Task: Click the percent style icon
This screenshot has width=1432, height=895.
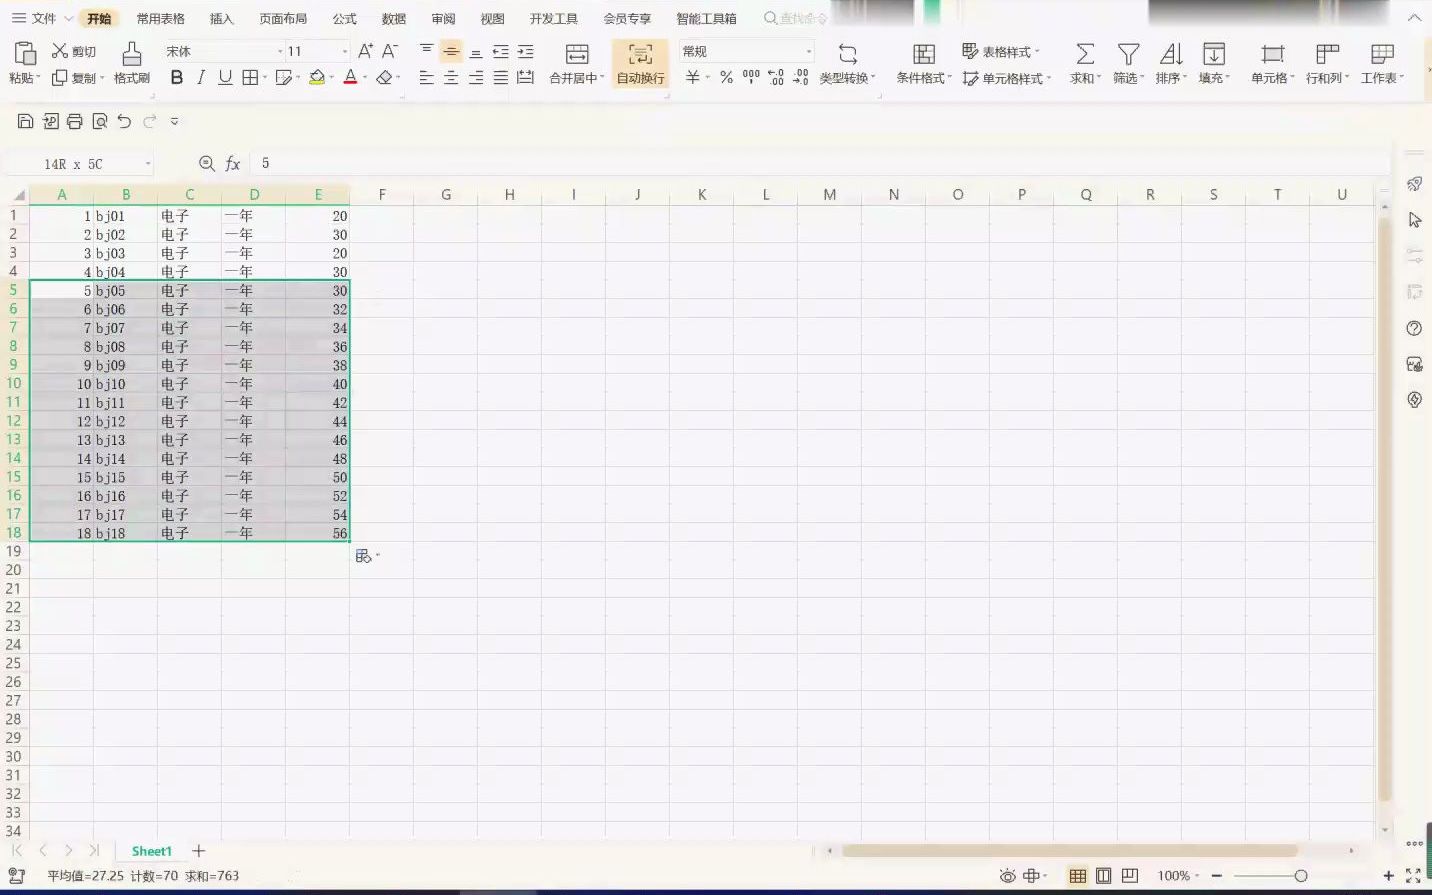Action: coord(726,77)
